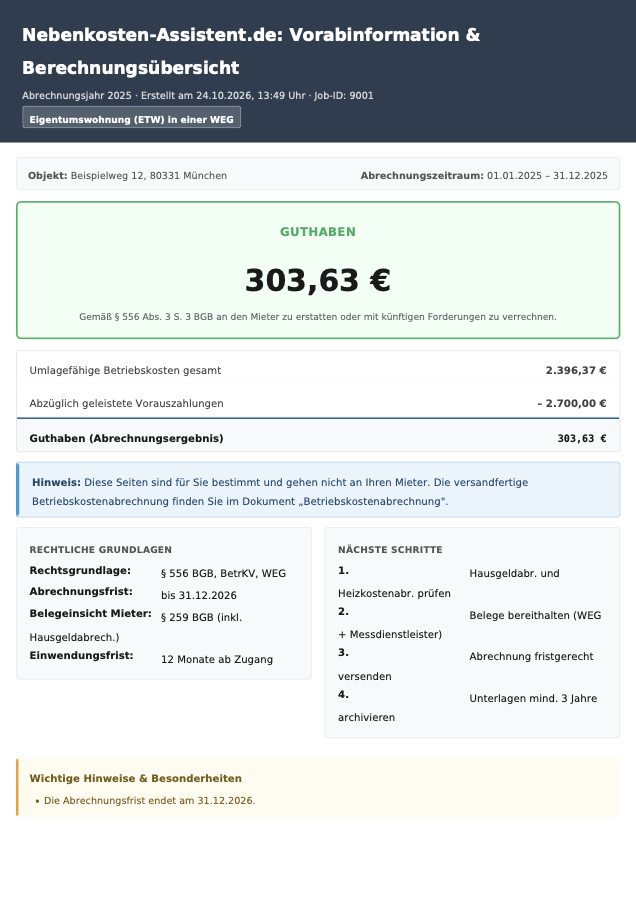Viewport: 636px width, 900px height.
Task: Click the address 'Beispielweg 12, 80331 München'
Action: [x=149, y=176]
